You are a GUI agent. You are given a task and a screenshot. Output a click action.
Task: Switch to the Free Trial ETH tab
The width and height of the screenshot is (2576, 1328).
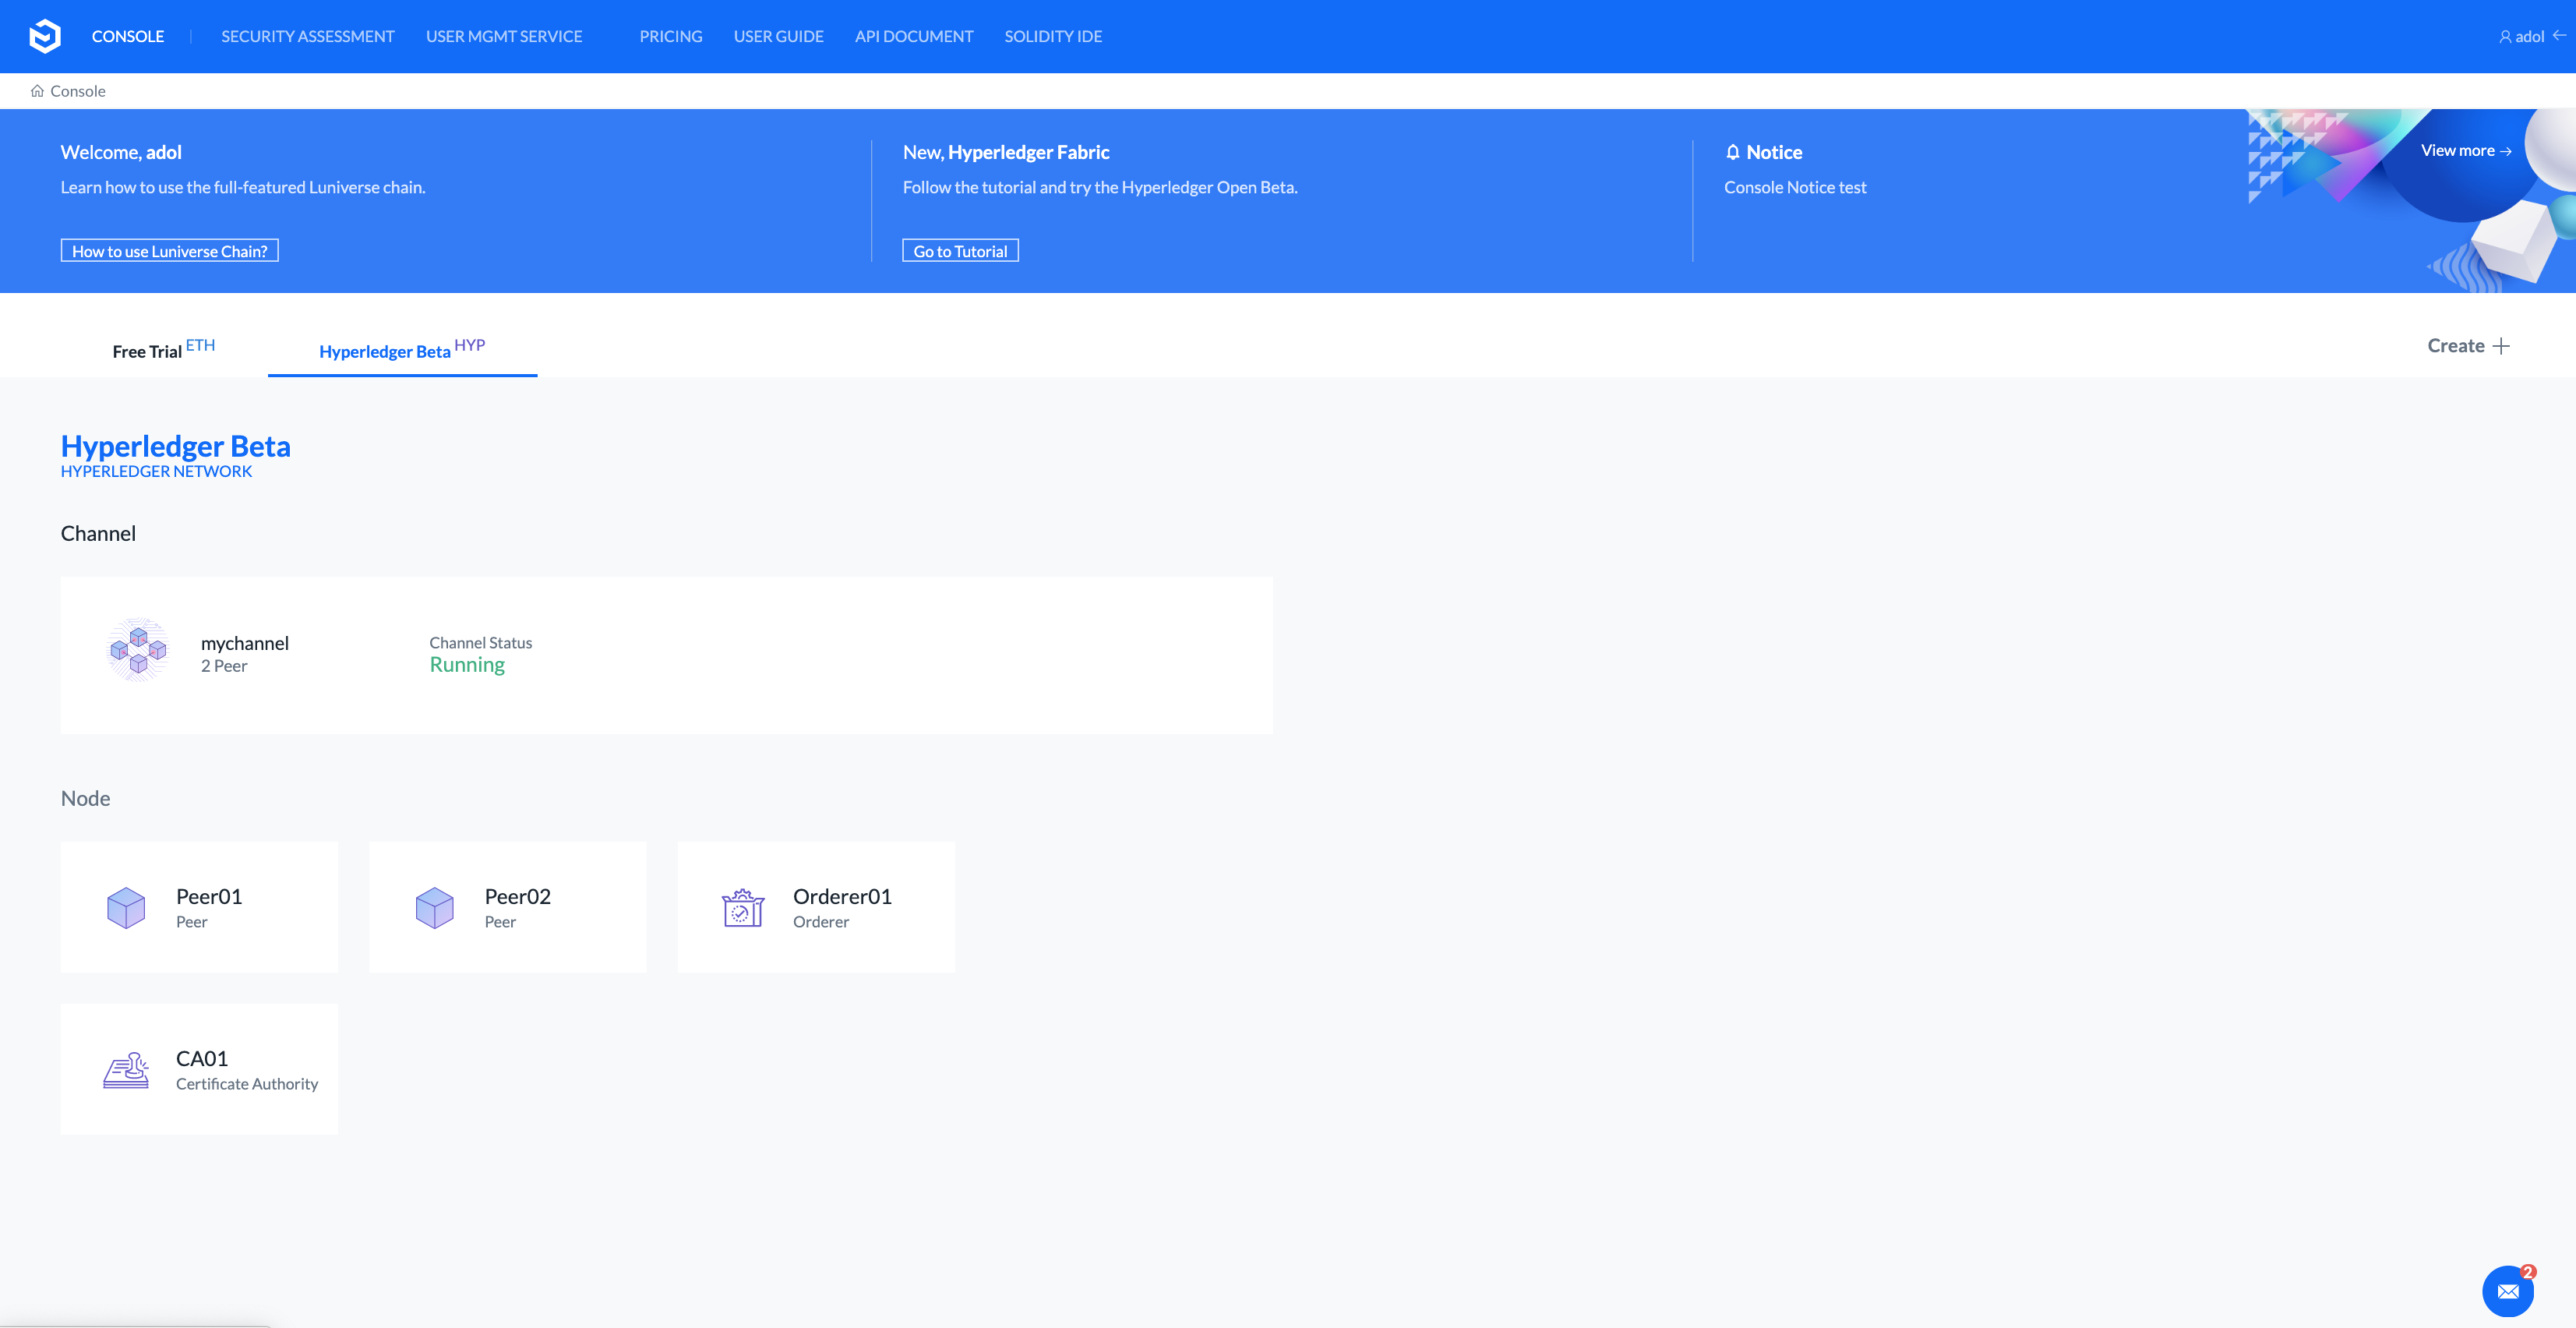pyautogui.click(x=163, y=350)
